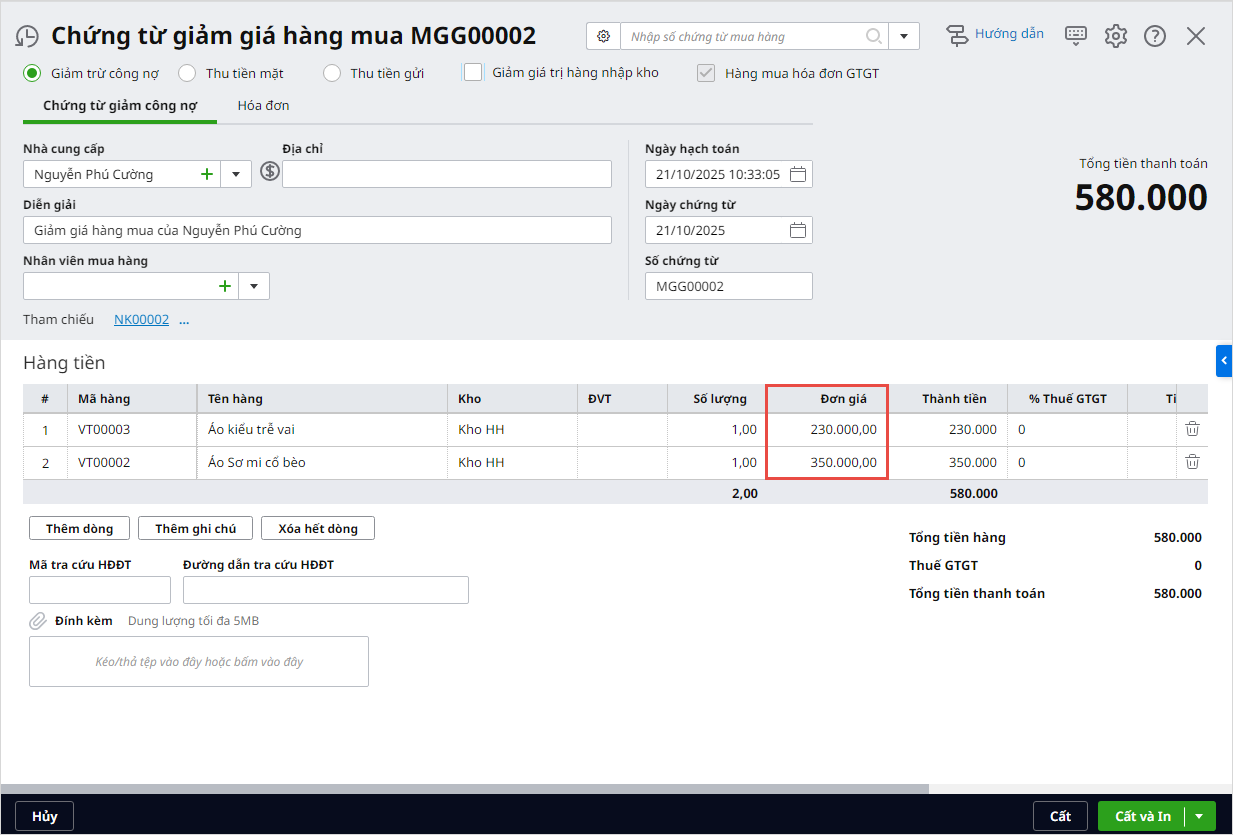
Task: Click the help question mark icon
Action: tap(1155, 36)
